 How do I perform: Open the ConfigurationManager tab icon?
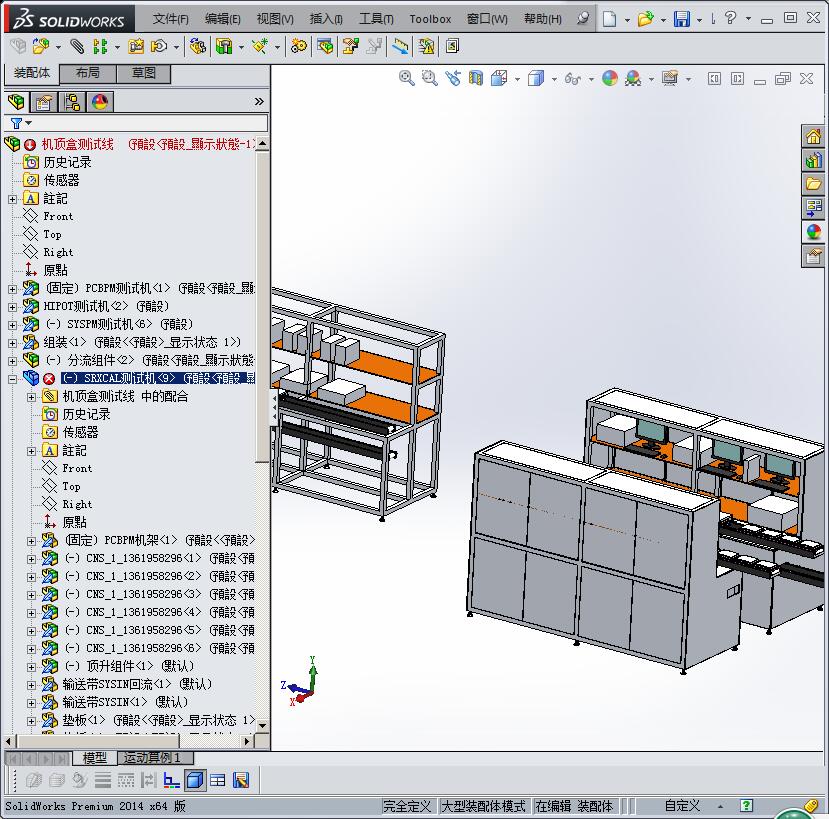coord(72,102)
